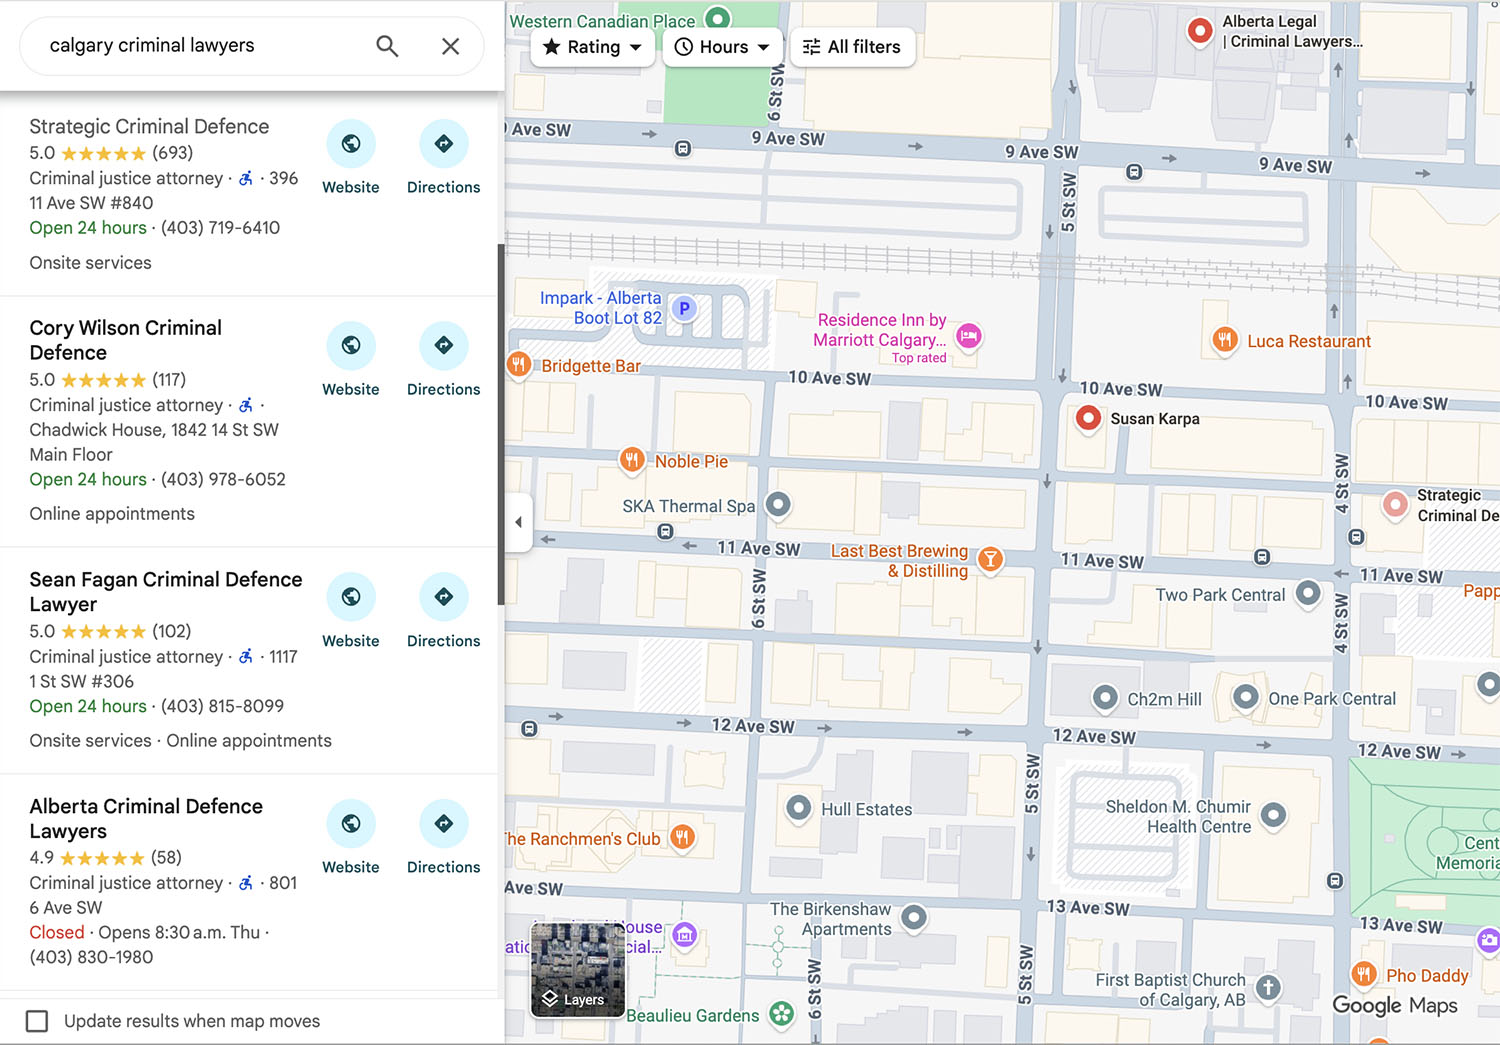
Task: Click the search magnifying glass icon
Action: coord(387,46)
